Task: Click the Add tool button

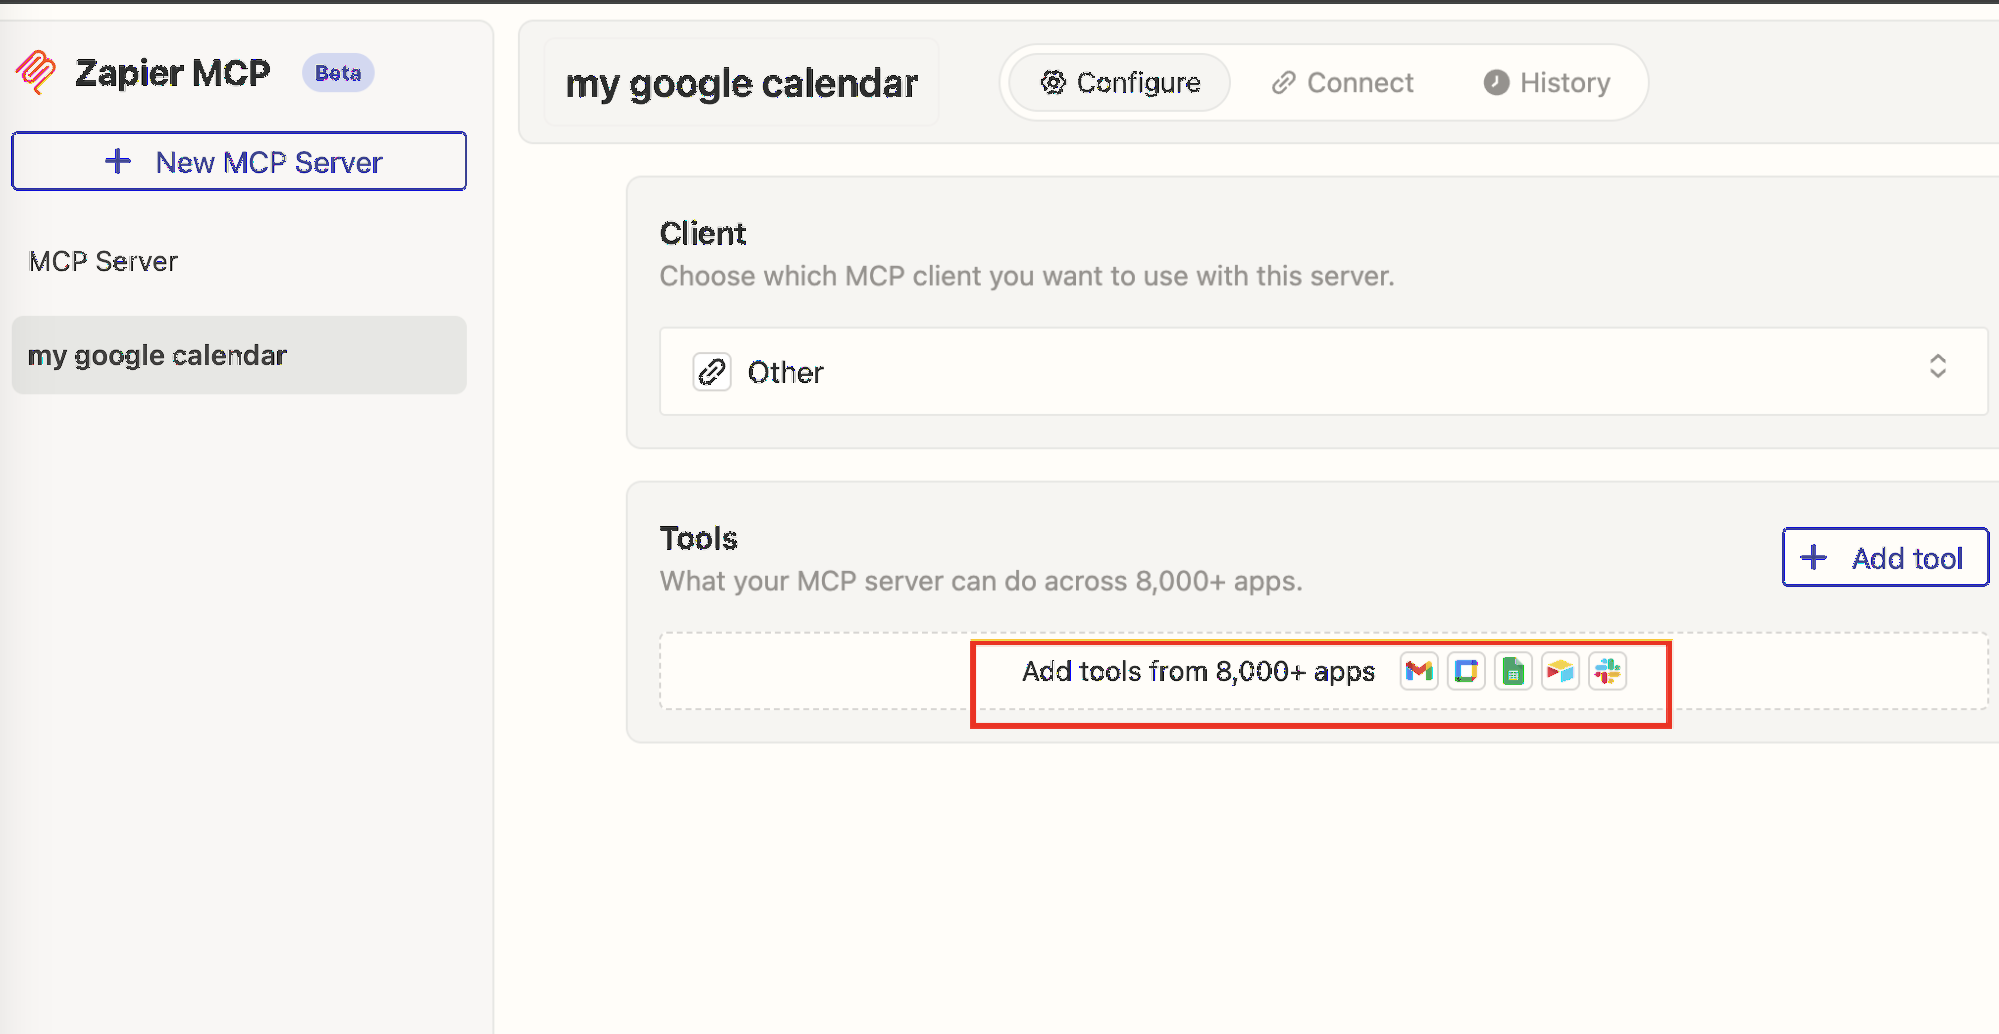Action: 1885,557
